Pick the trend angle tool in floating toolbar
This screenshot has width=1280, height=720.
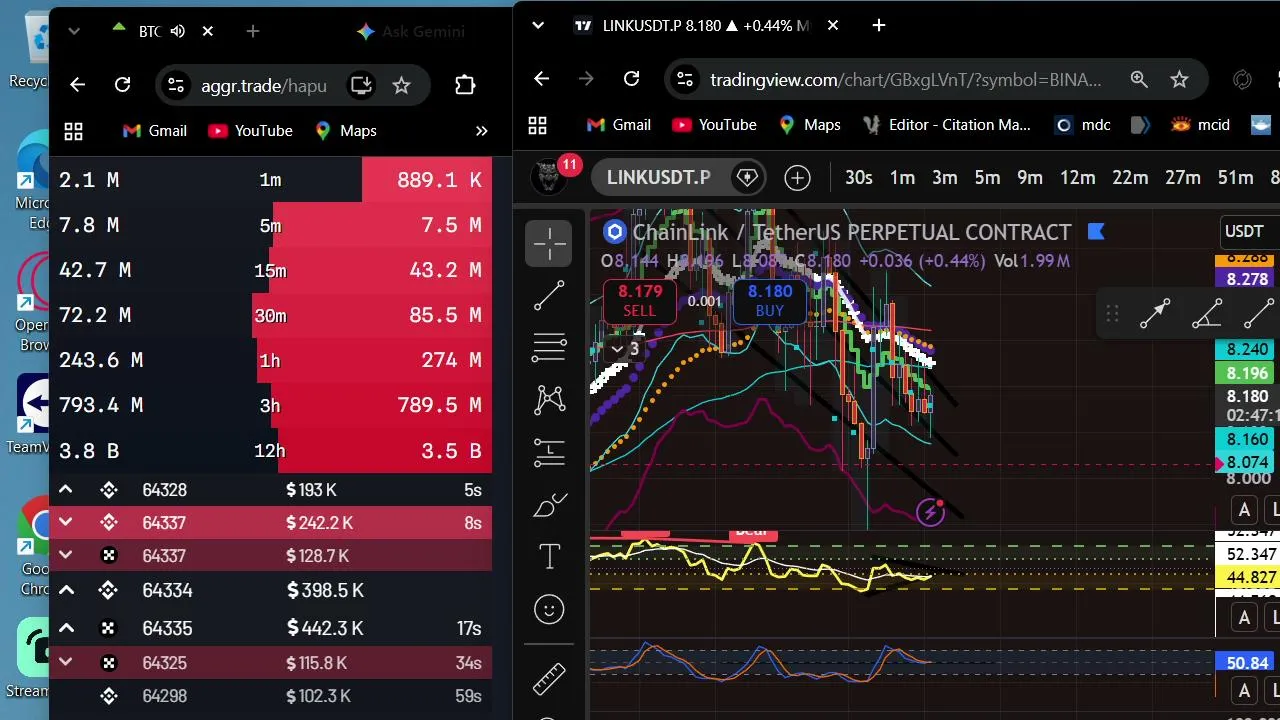(x=1207, y=314)
